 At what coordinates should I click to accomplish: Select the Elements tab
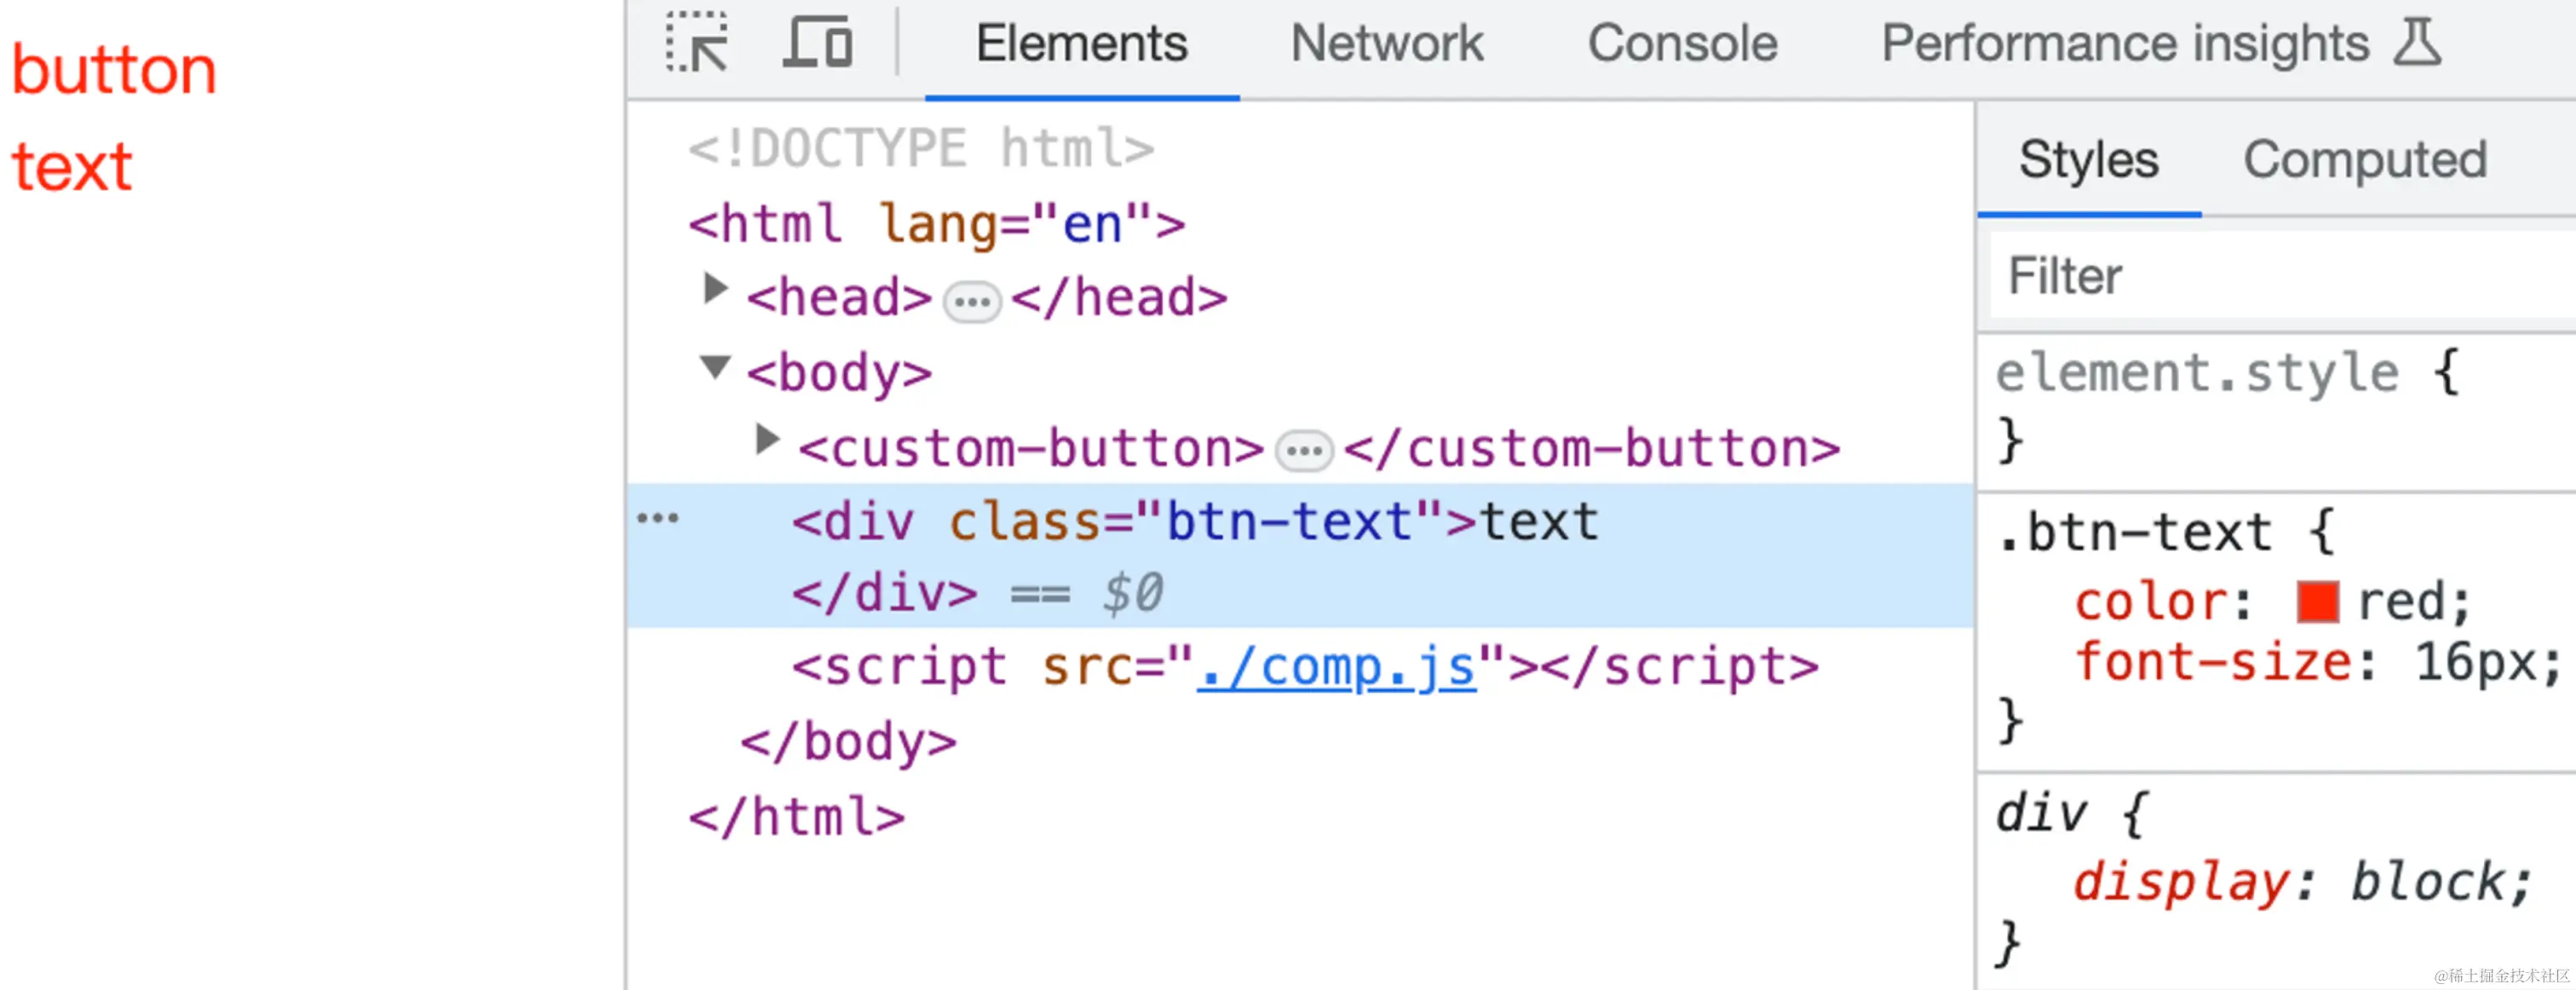(x=1081, y=44)
